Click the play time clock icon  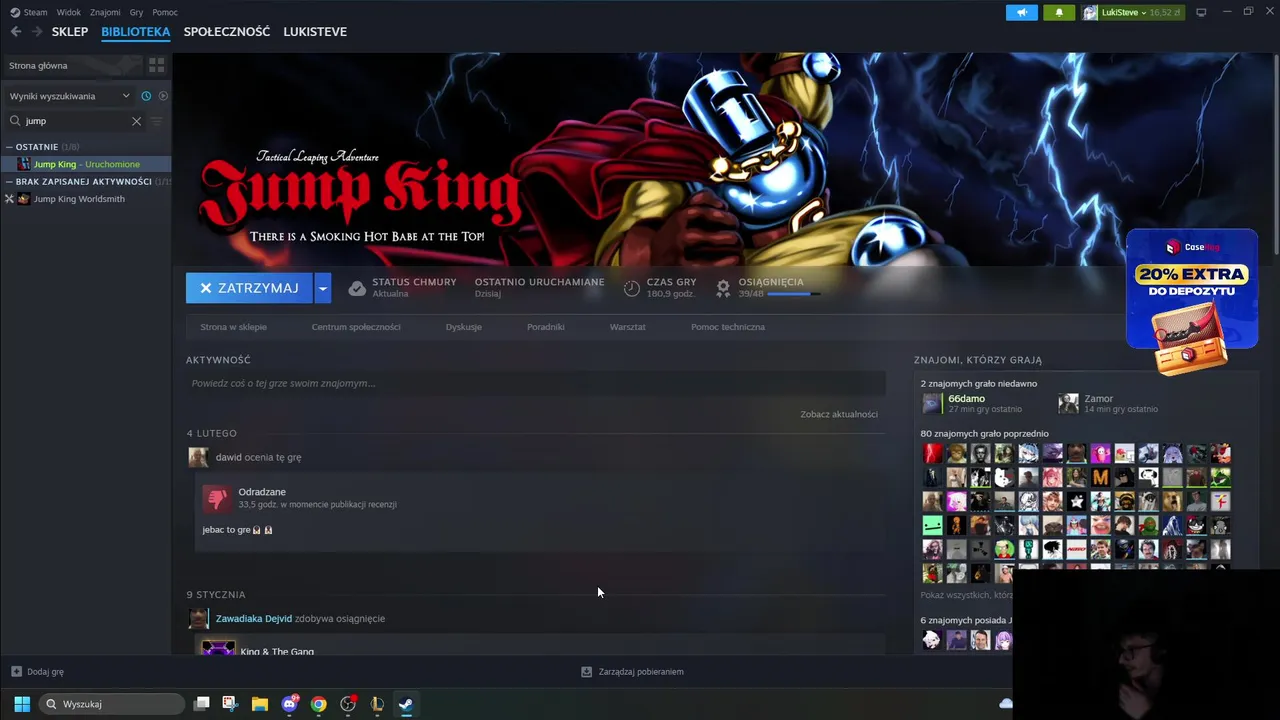(632, 288)
